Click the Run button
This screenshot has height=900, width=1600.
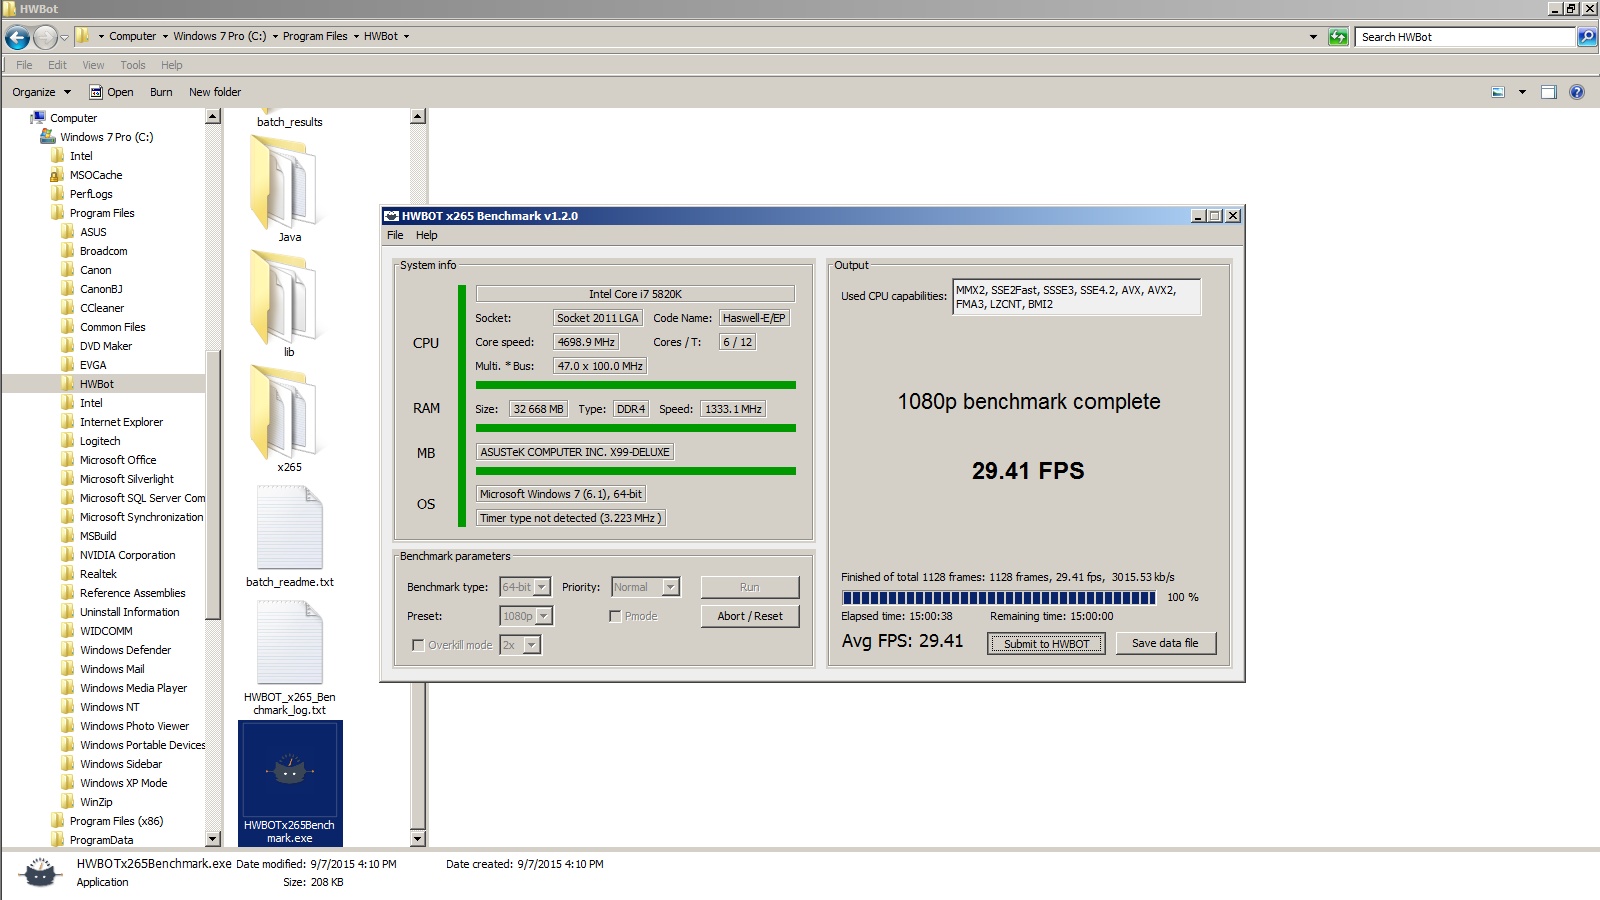pyautogui.click(x=750, y=587)
